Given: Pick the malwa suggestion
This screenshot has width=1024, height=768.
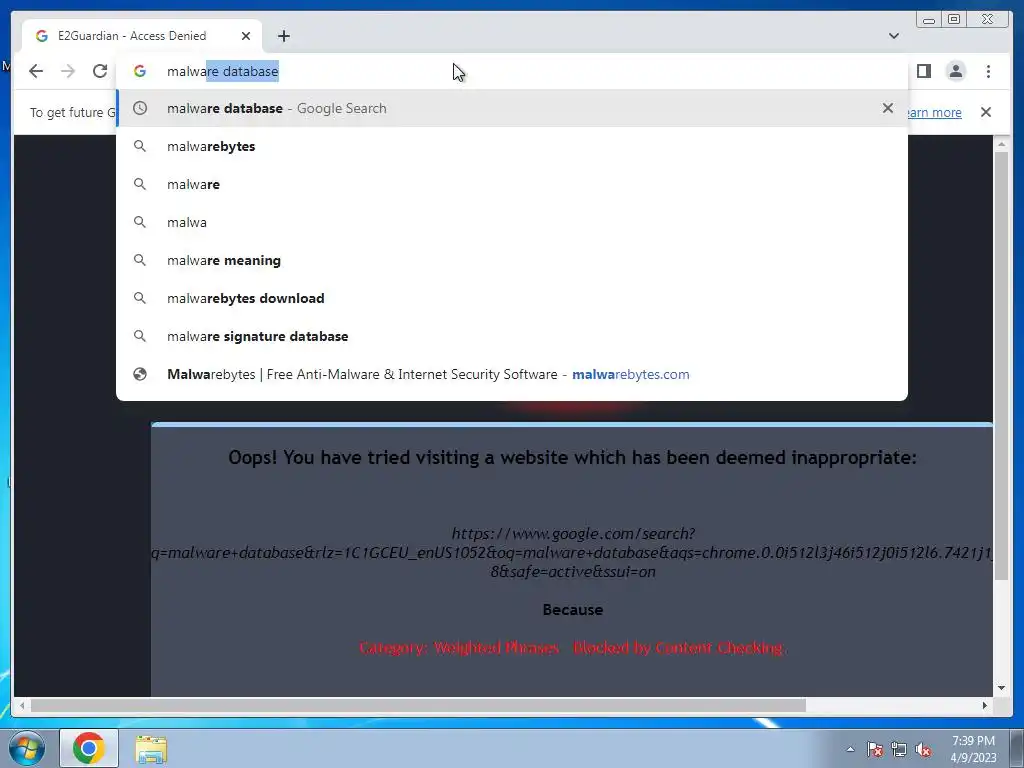Looking at the screenshot, I should click(512, 222).
